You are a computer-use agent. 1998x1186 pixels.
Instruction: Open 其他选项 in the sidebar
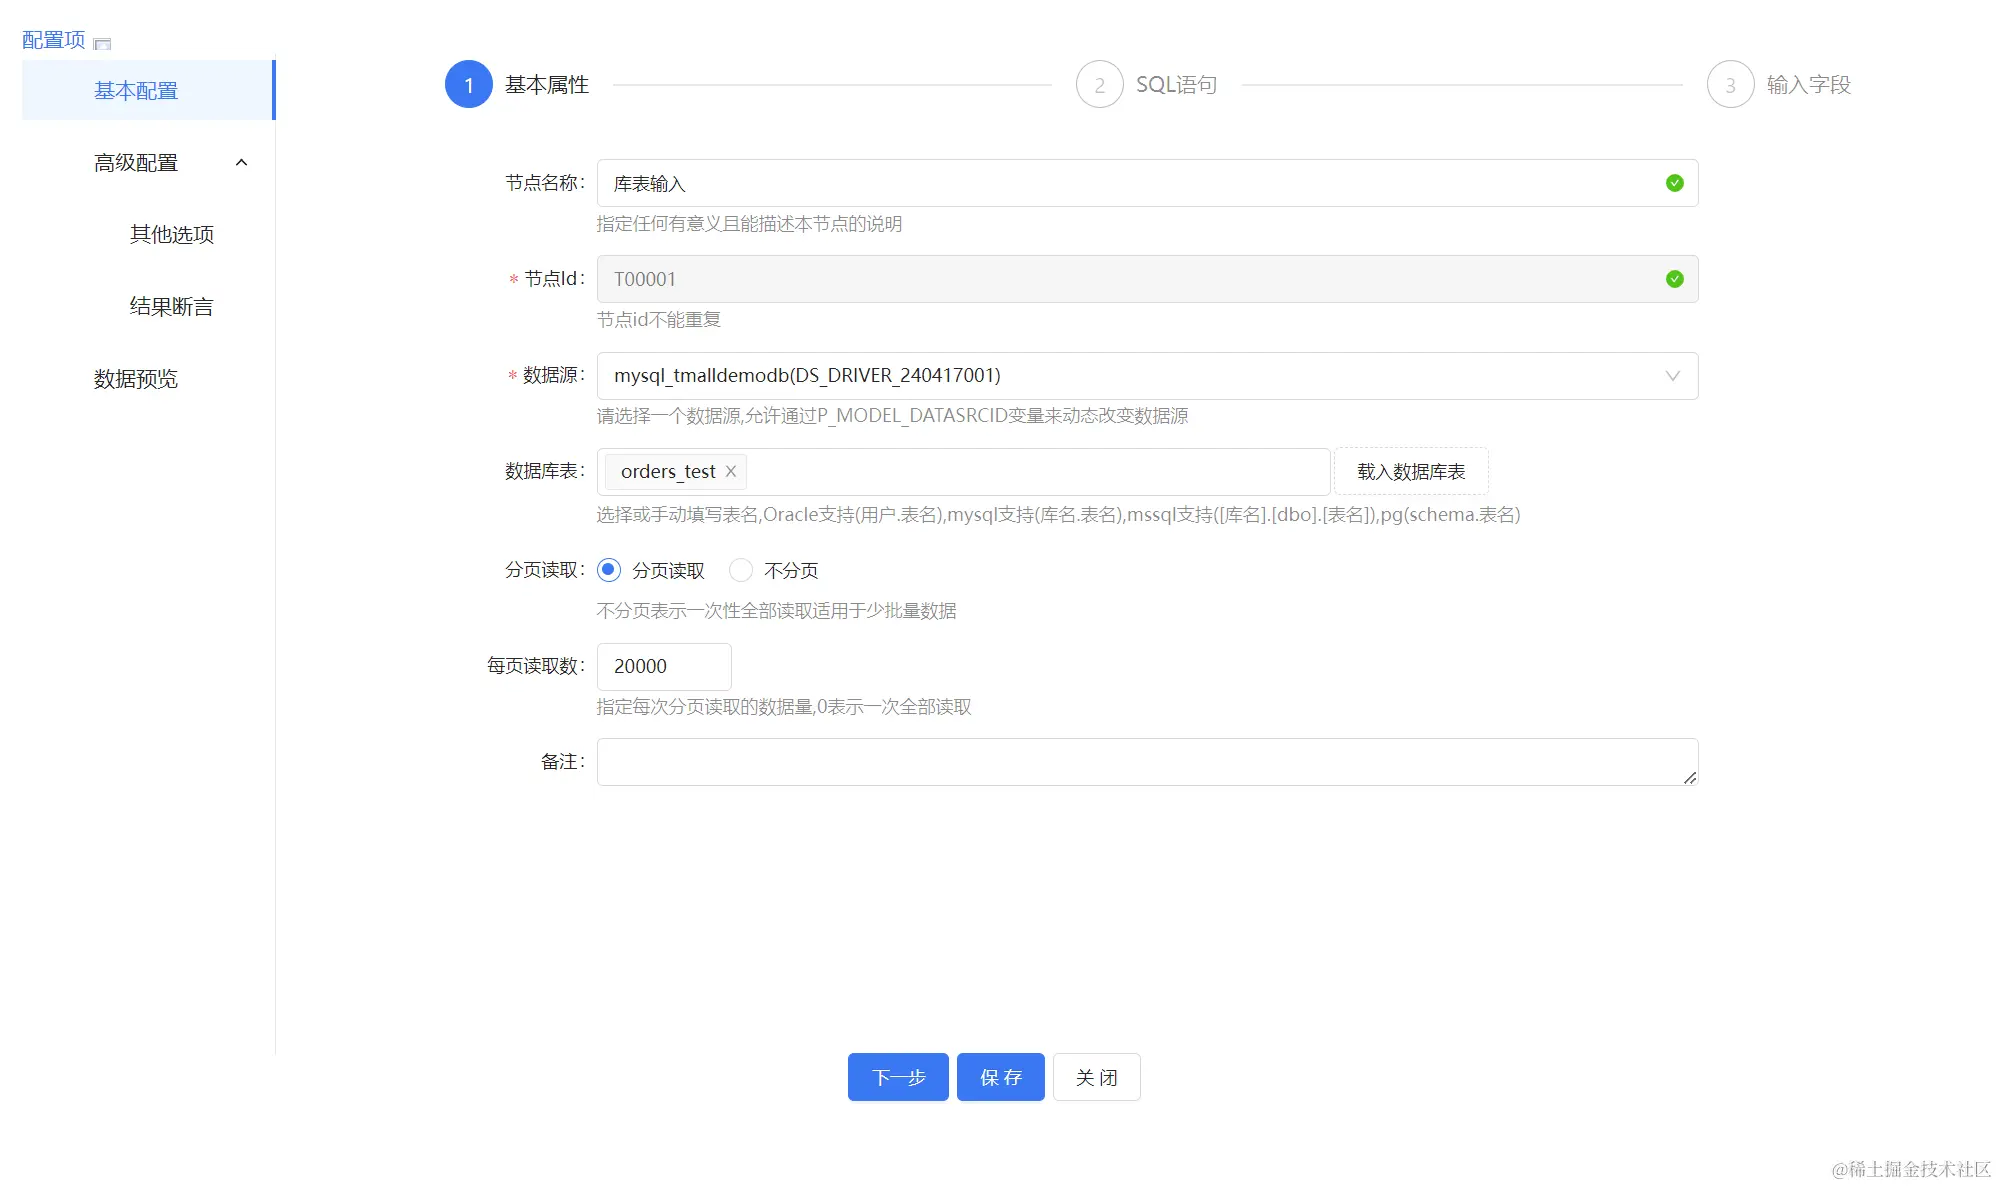(171, 235)
